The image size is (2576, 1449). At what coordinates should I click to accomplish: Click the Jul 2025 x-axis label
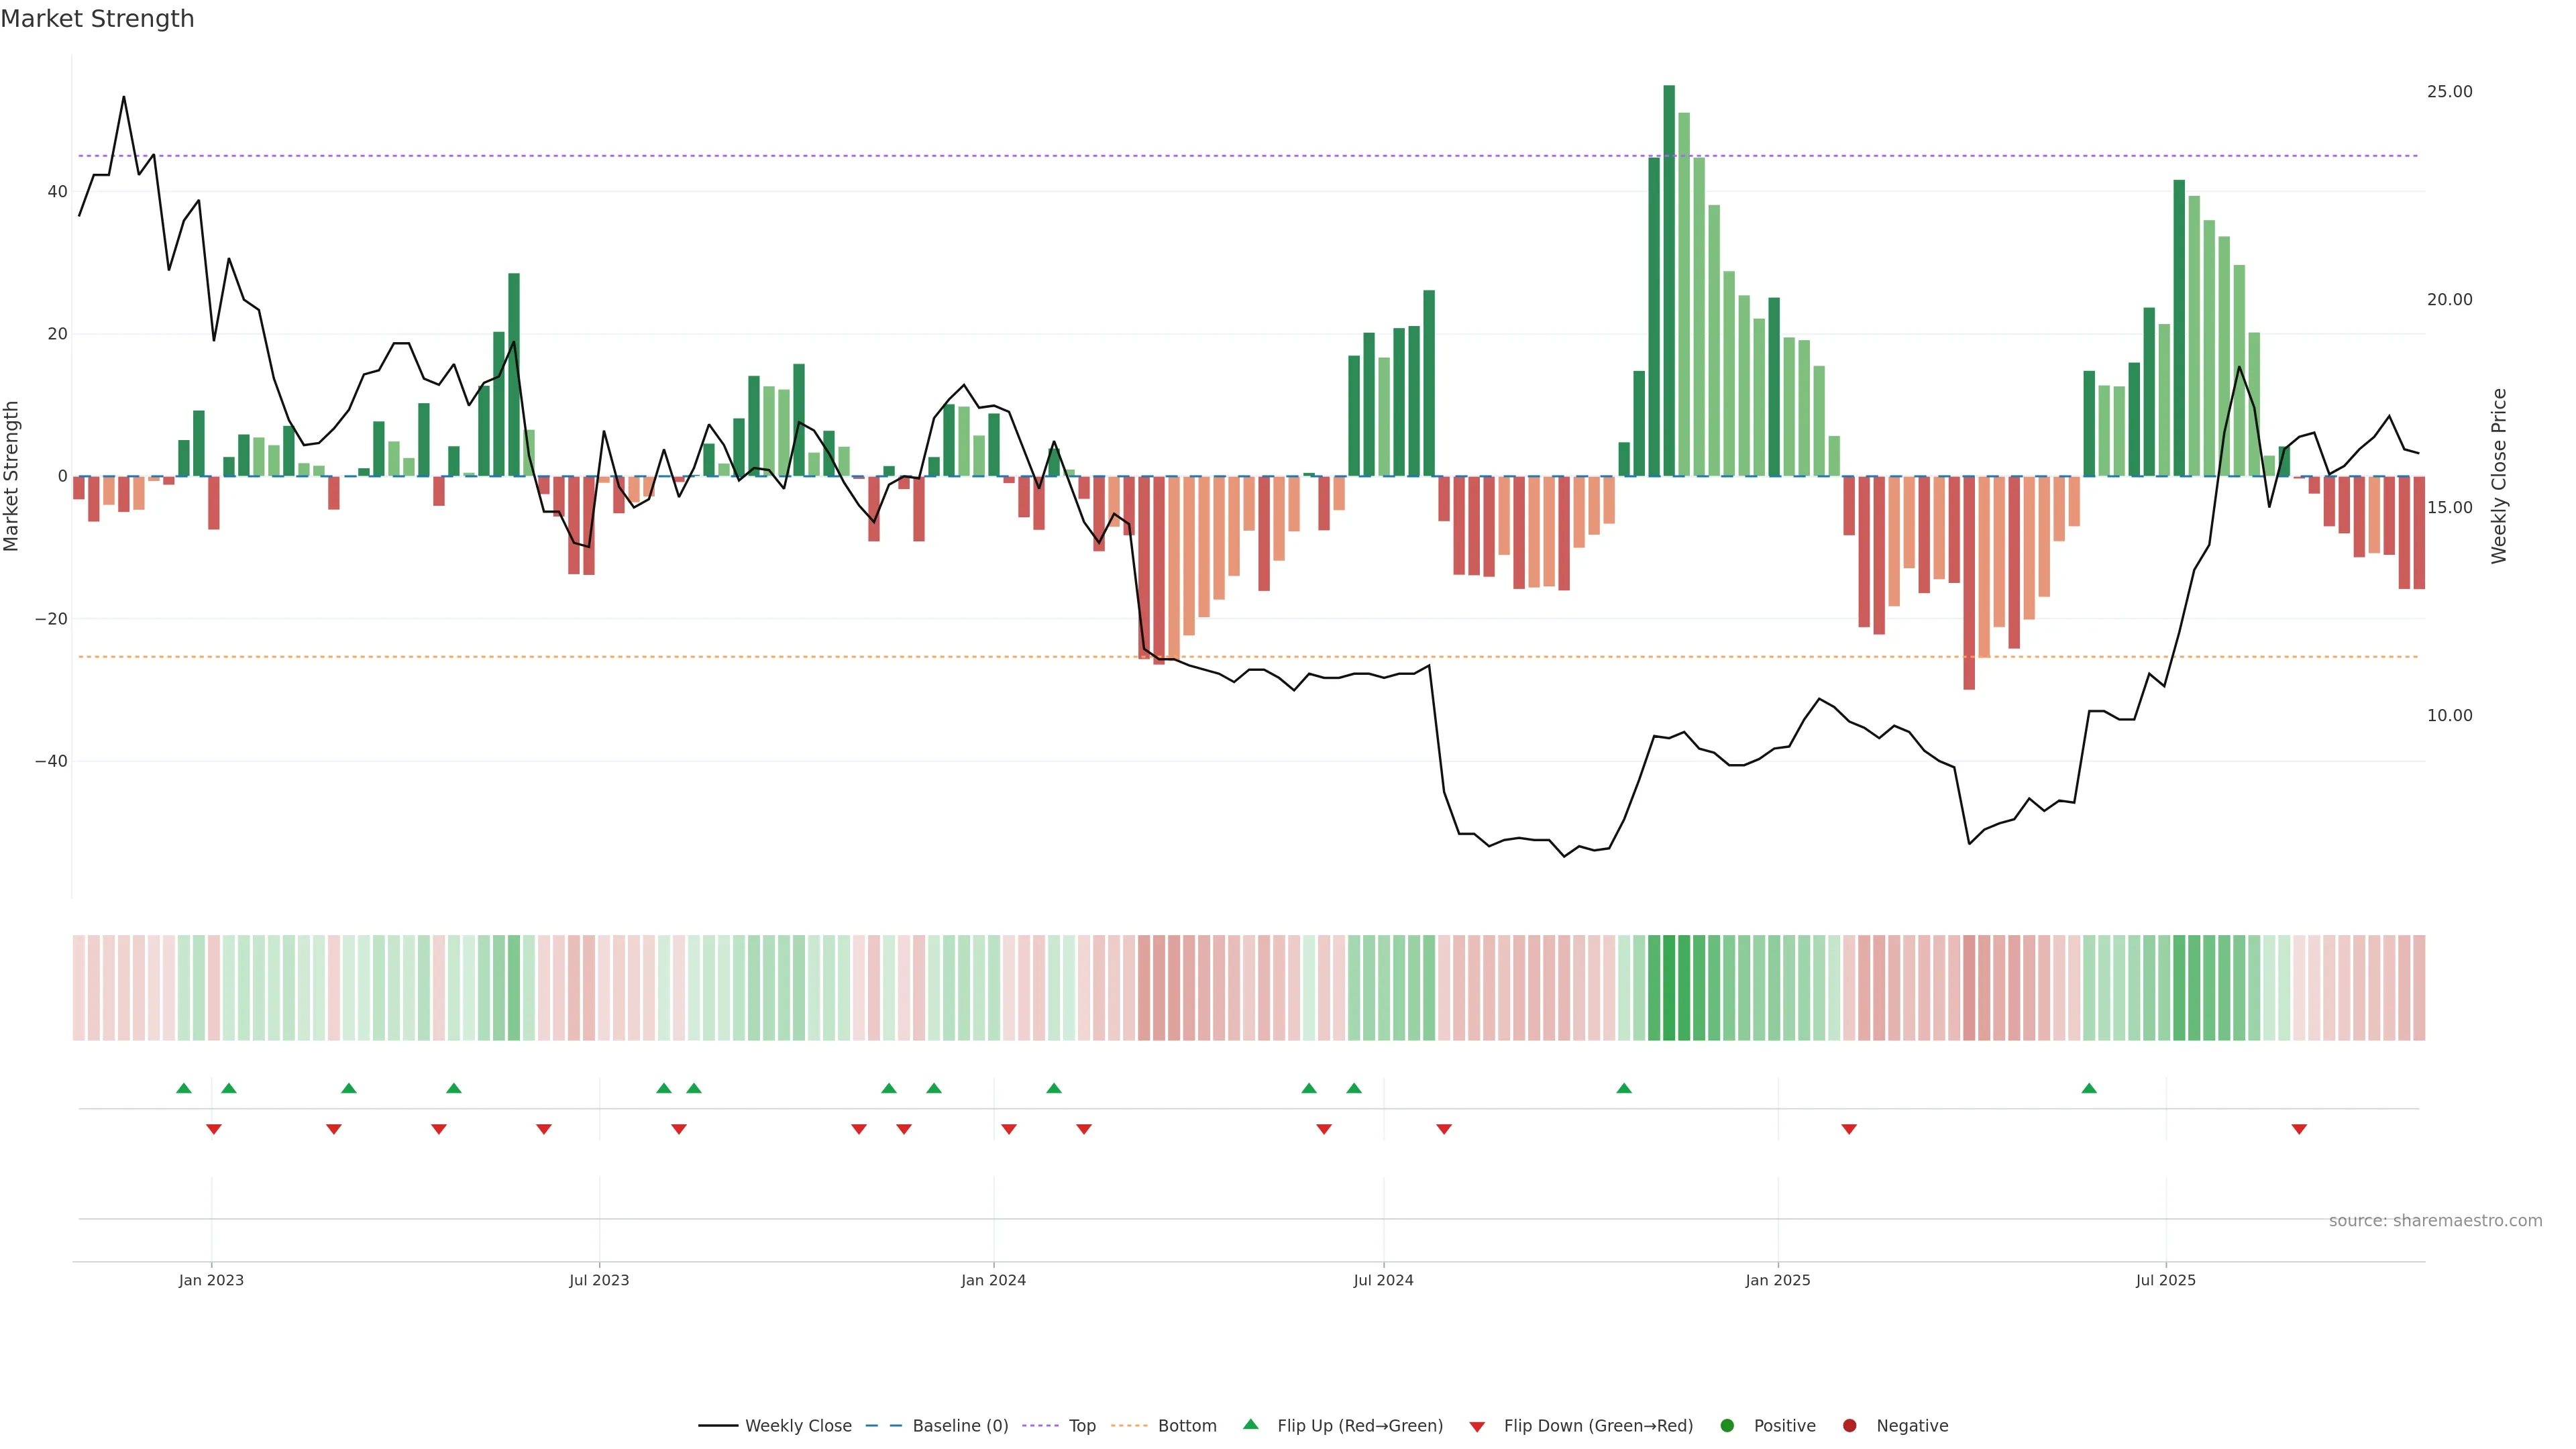[2165, 1280]
